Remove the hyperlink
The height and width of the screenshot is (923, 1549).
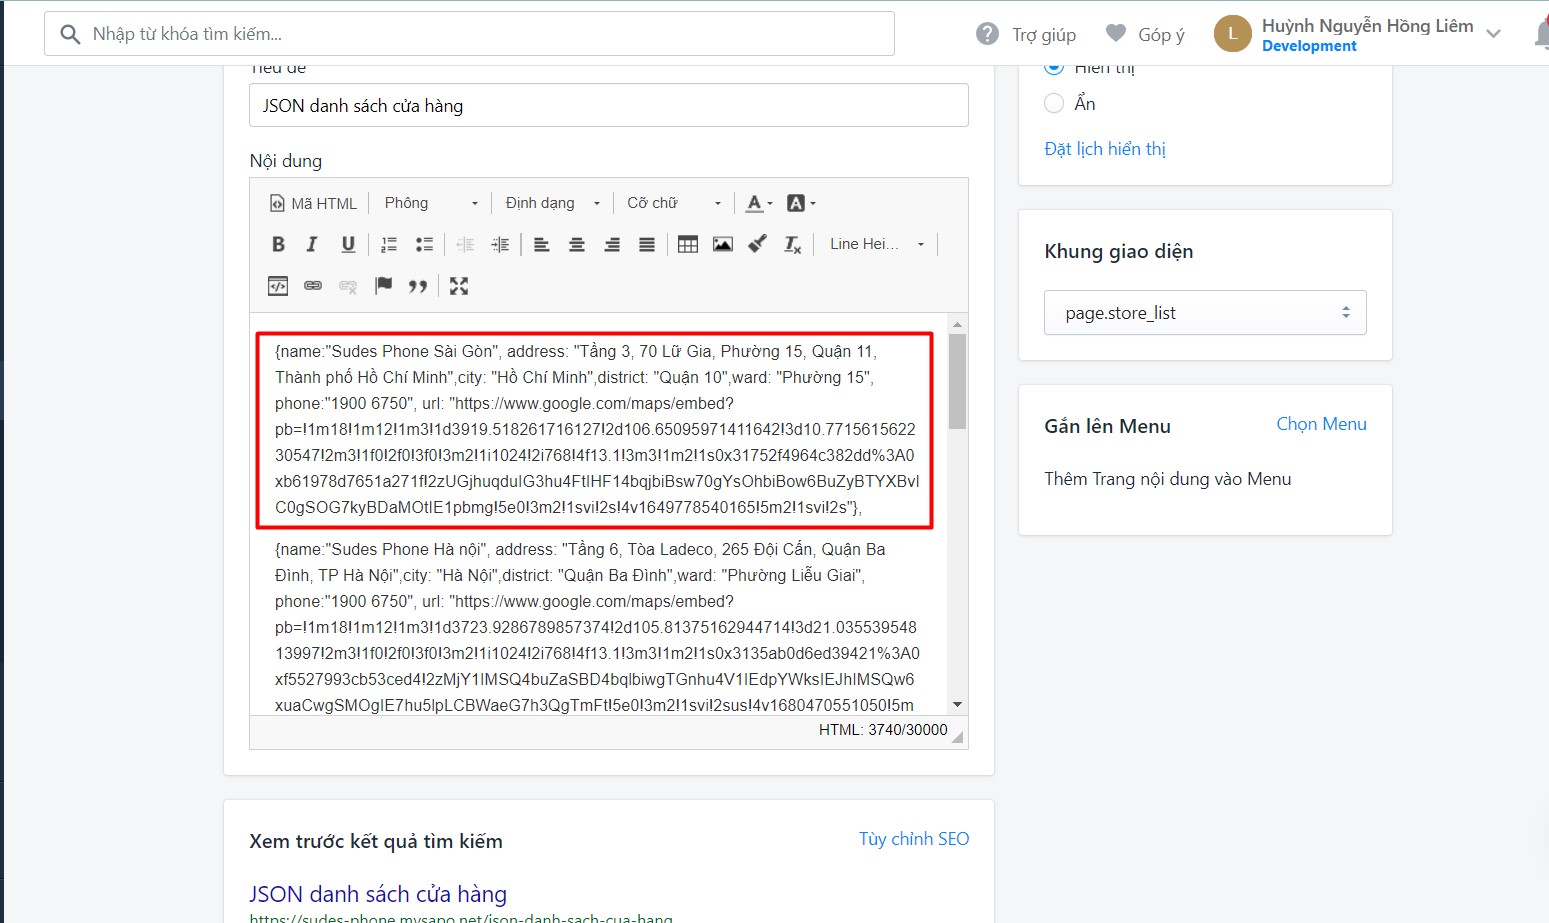tap(348, 286)
